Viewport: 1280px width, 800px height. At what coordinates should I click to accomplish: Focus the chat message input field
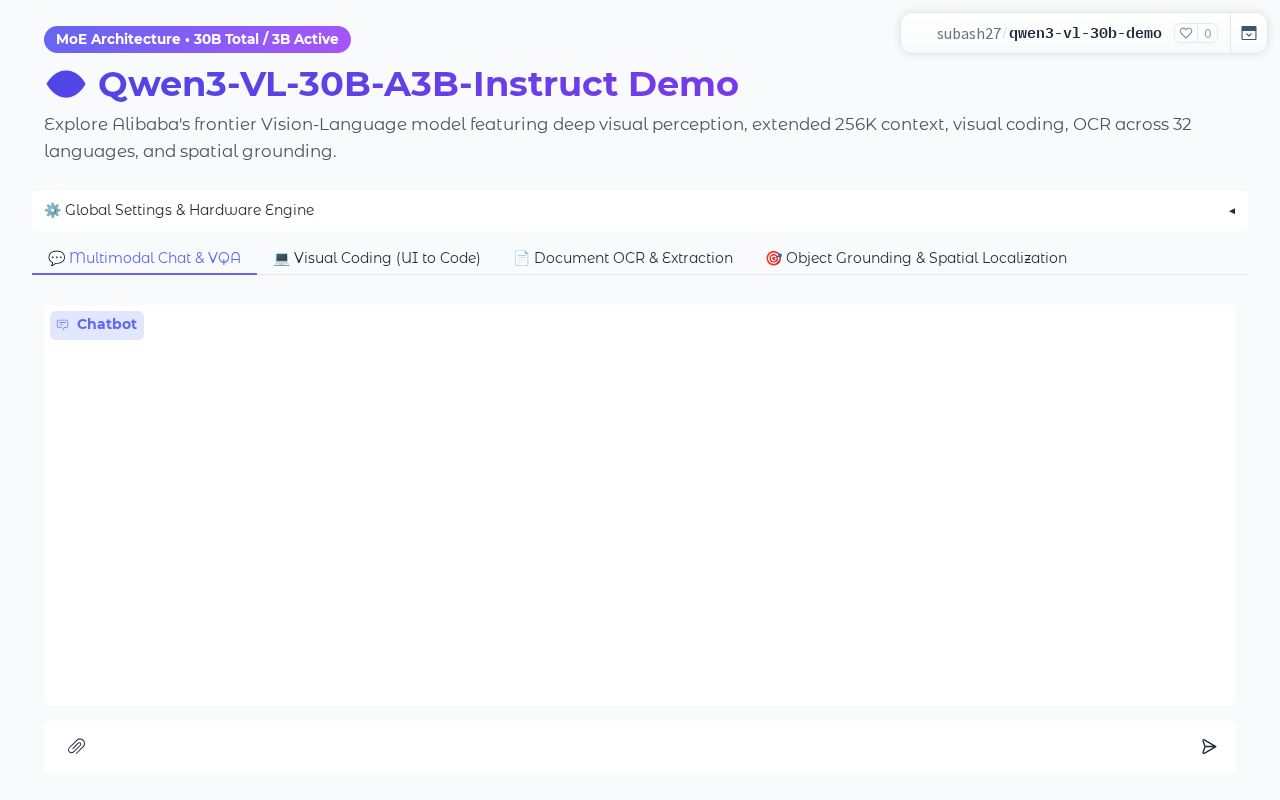point(642,746)
